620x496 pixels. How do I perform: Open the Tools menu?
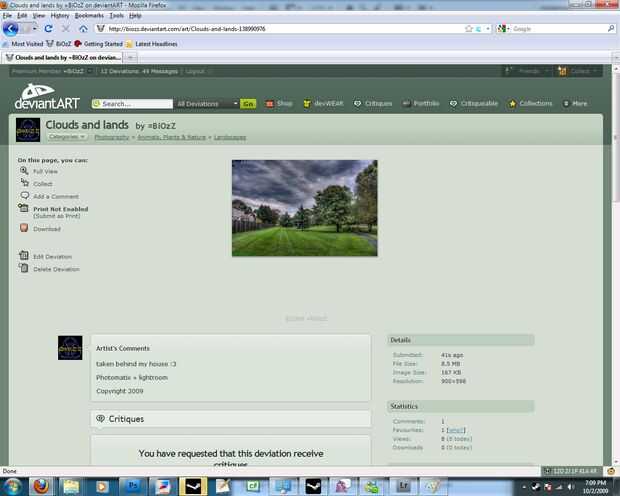click(x=117, y=15)
